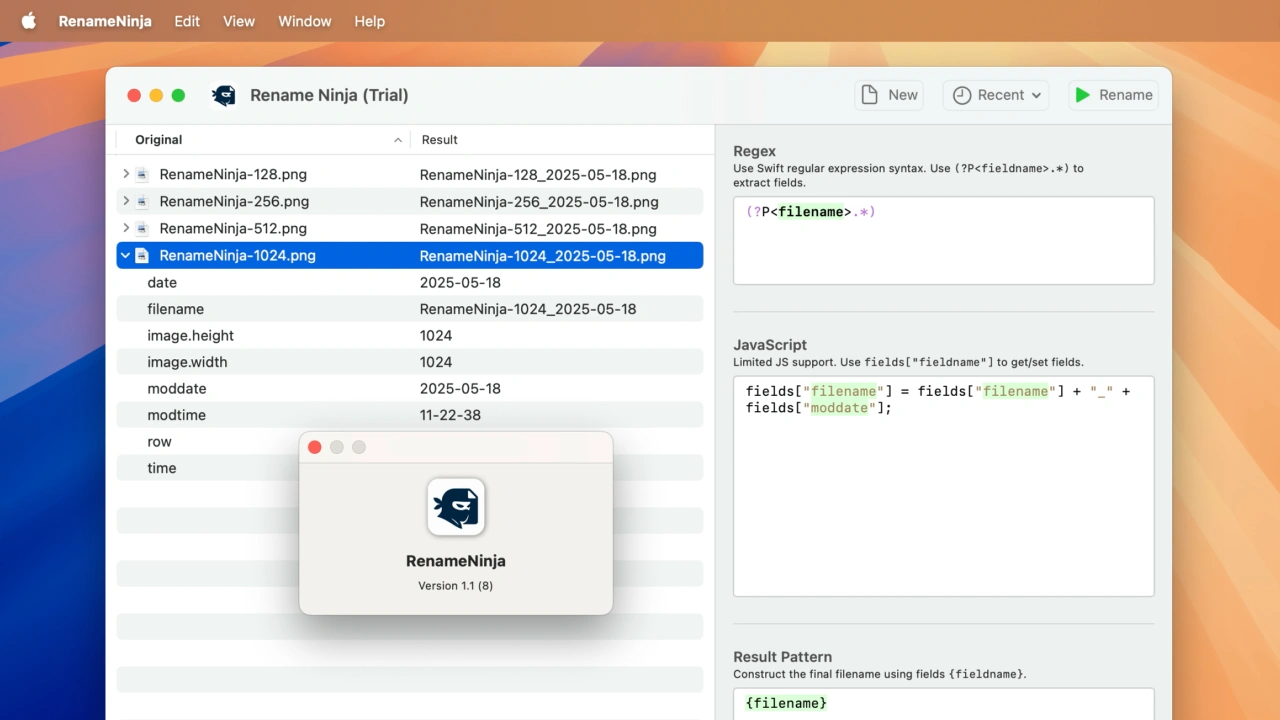The width and height of the screenshot is (1280, 720).
Task: Click the Apple logo menu
Action: pyautogui.click(x=29, y=21)
